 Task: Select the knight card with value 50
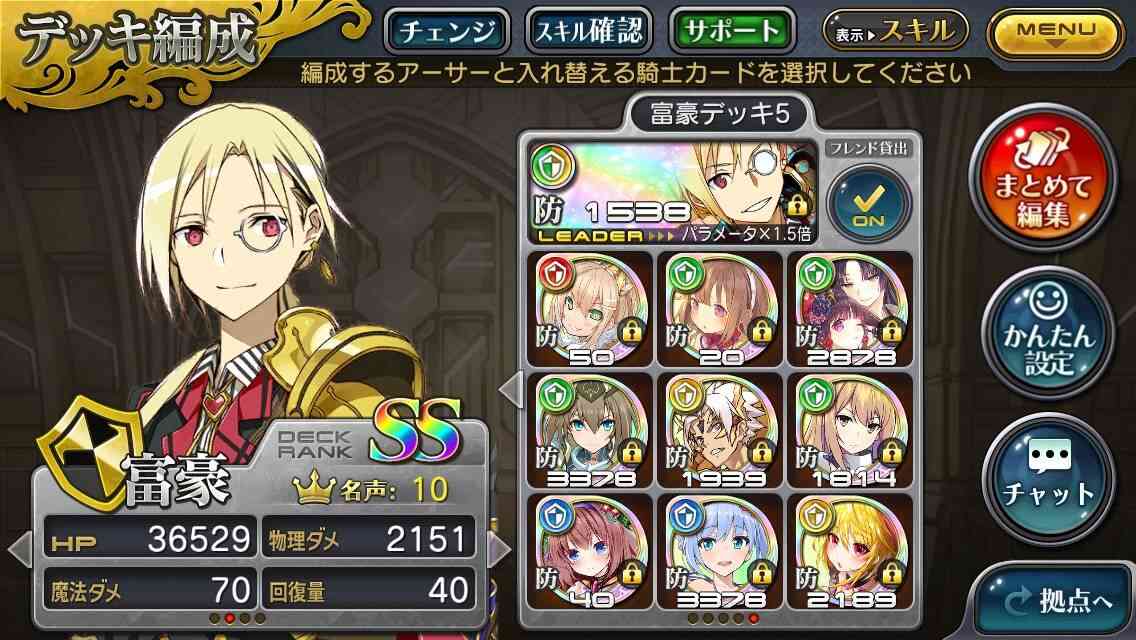[590, 309]
